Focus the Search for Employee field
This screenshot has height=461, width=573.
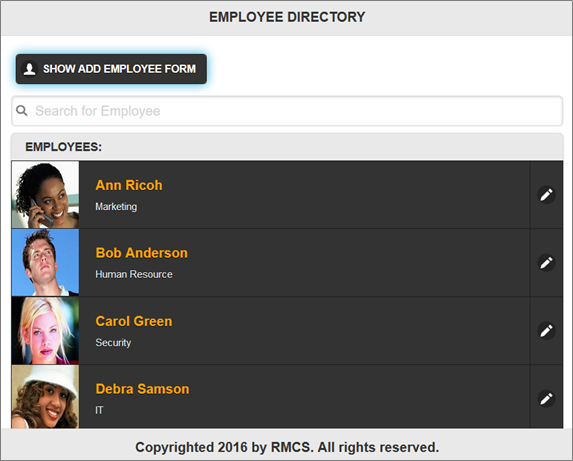[x=287, y=111]
